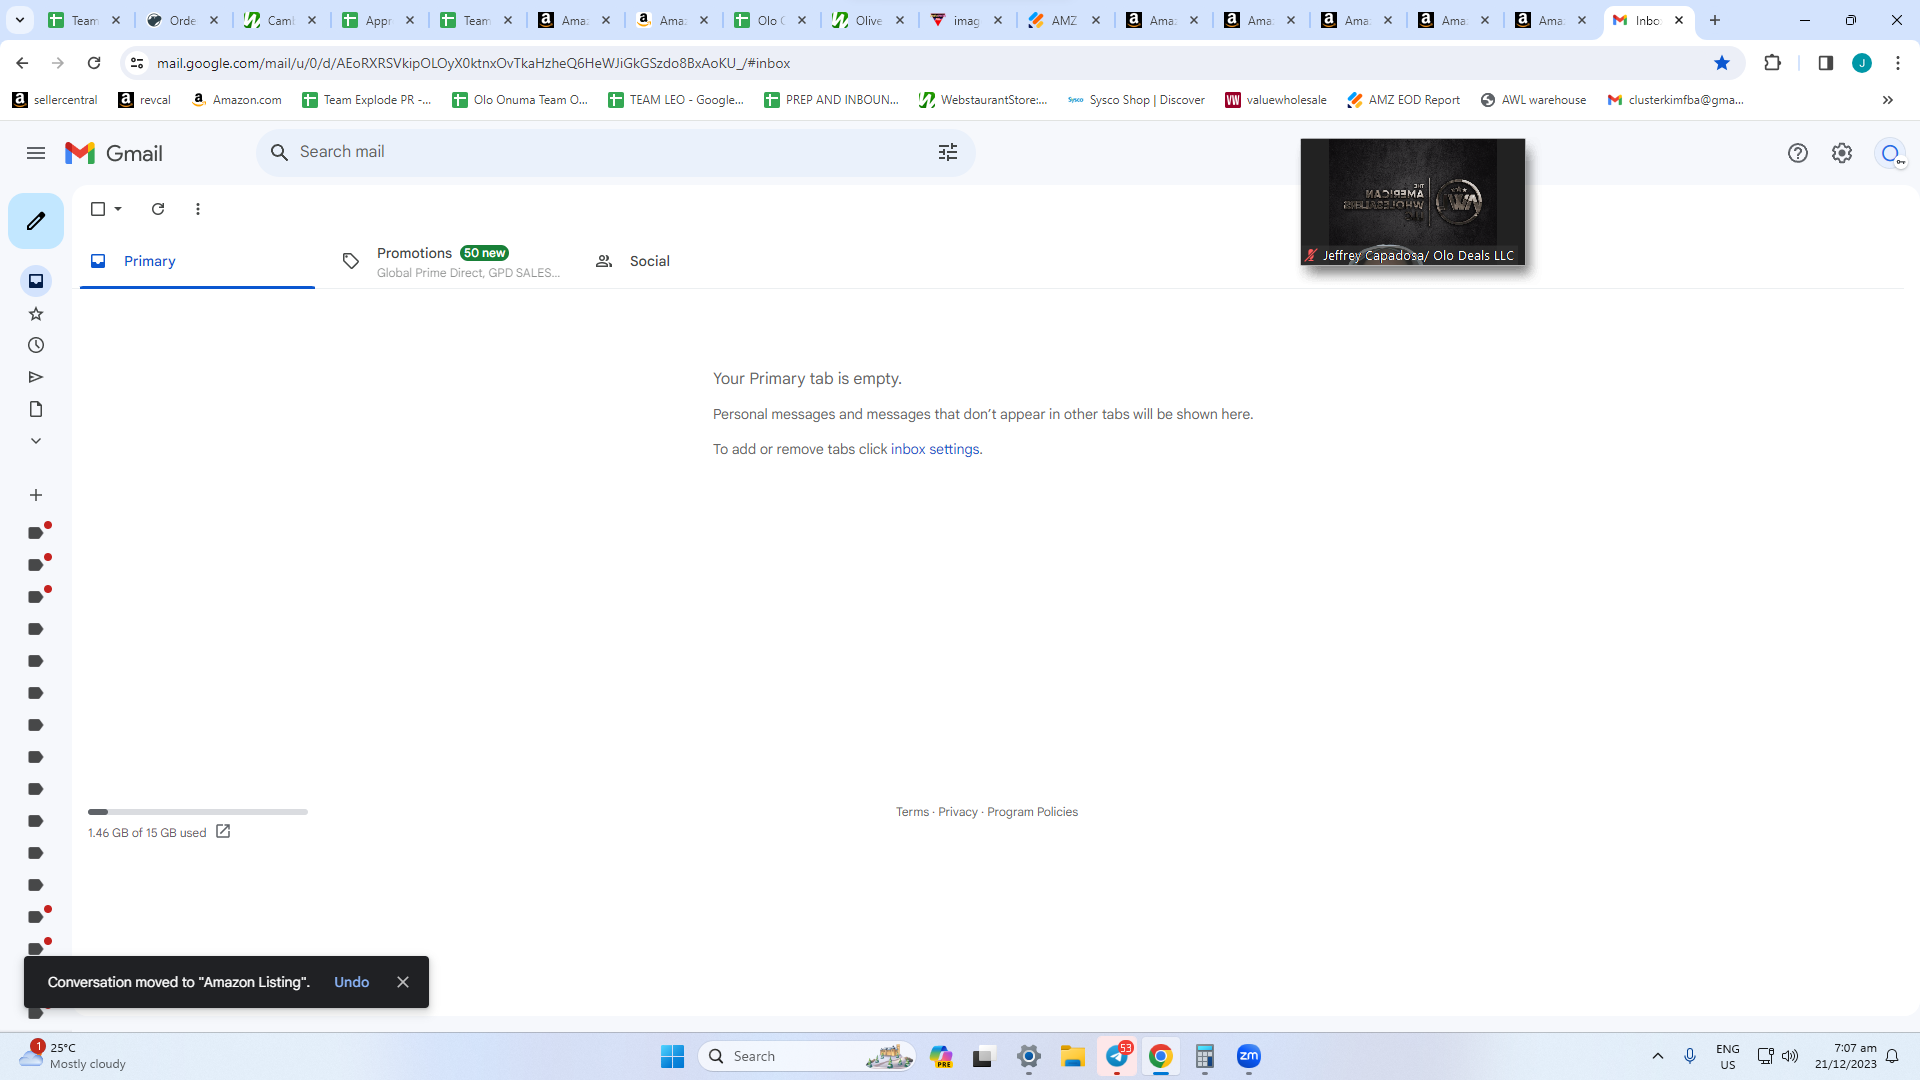Open the Inbox icon in sidebar
This screenshot has width=1920, height=1080.
[36, 281]
